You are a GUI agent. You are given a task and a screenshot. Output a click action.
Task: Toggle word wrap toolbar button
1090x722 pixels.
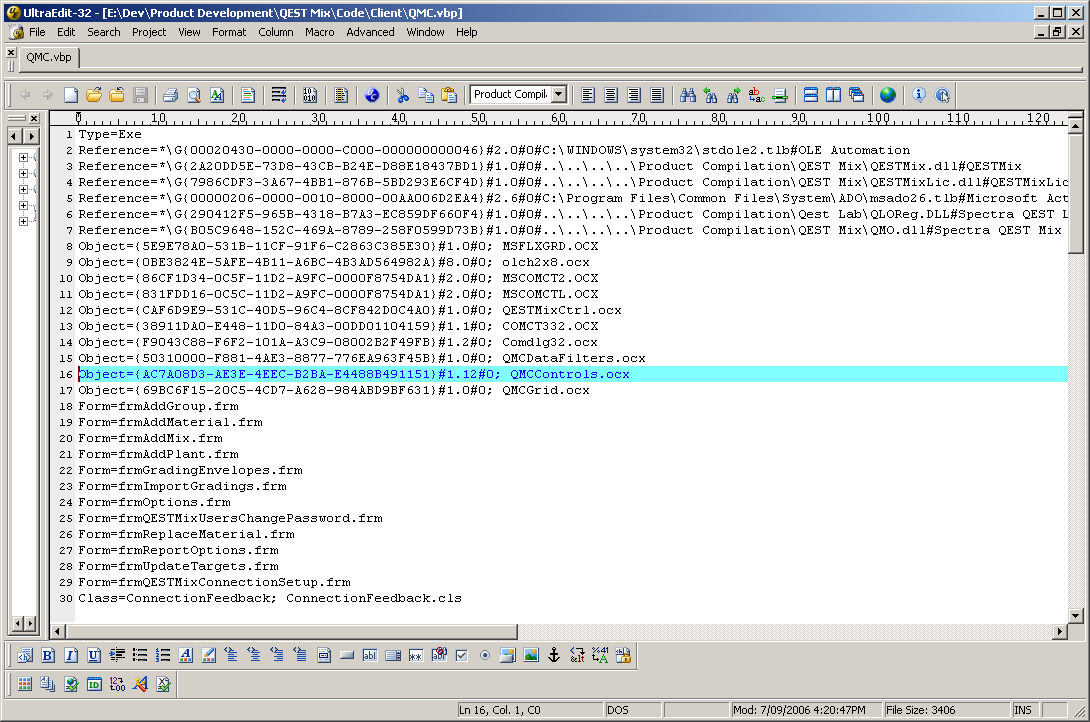[x=279, y=95]
